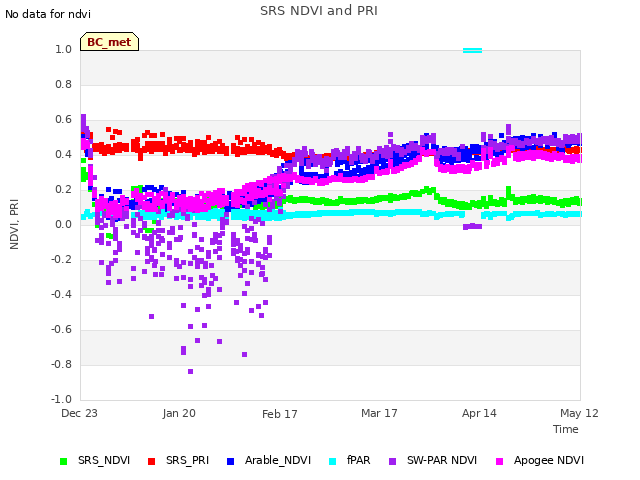Click the -0.8 y-axis tick label

pos(61,364)
